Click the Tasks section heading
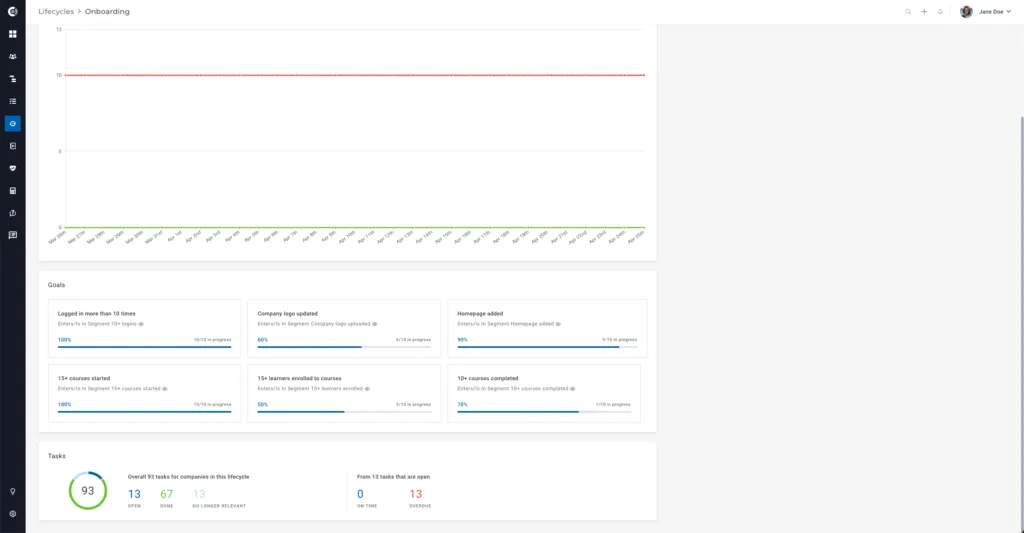The image size is (1024, 533). (x=57, y=456)
